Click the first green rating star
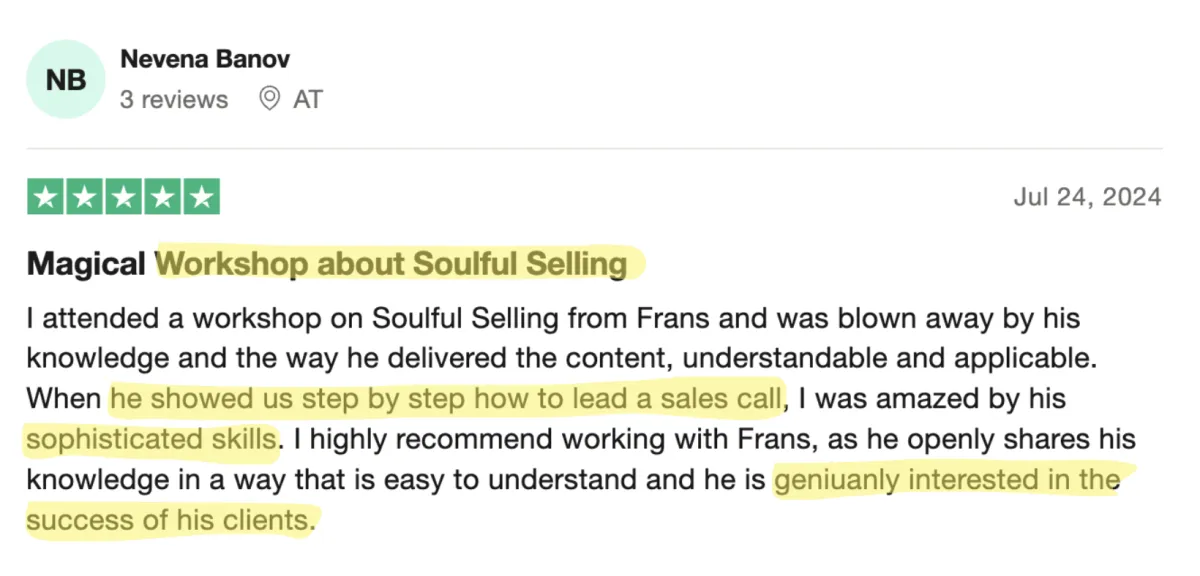This screenshot has width=1200, height=576. tap(46, 197)
